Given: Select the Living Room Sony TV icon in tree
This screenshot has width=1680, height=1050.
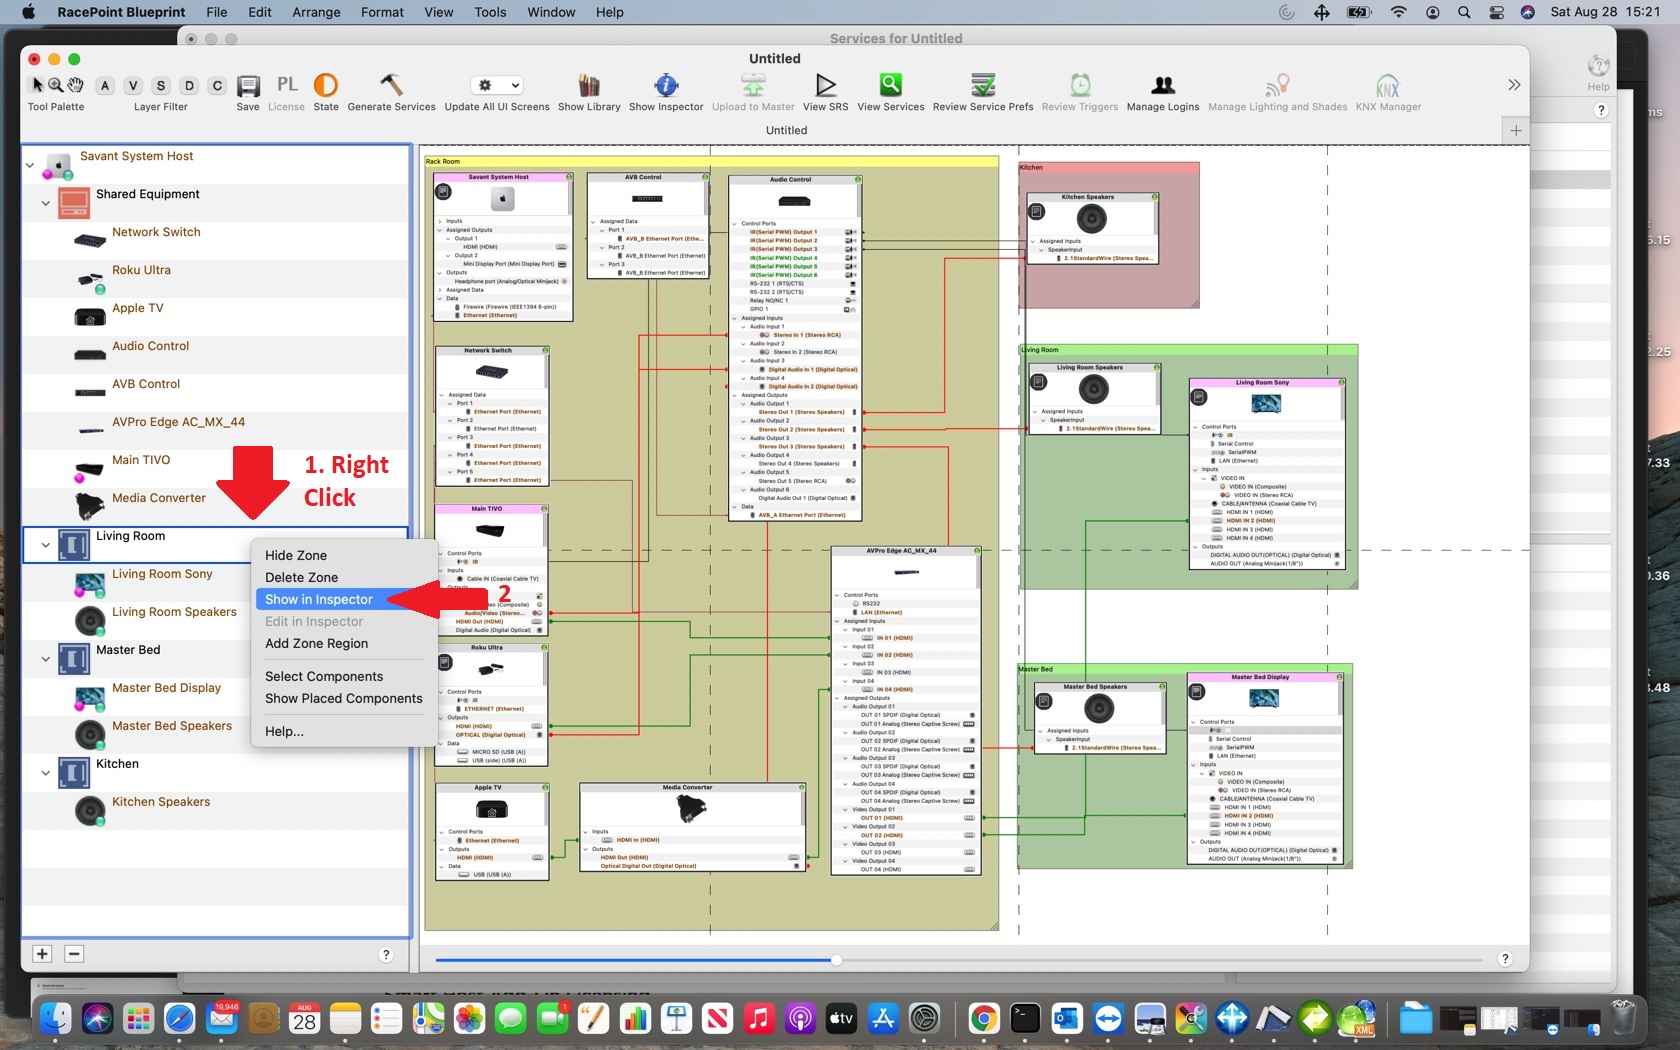Looking at the screenshot, I should click(90, 585).
